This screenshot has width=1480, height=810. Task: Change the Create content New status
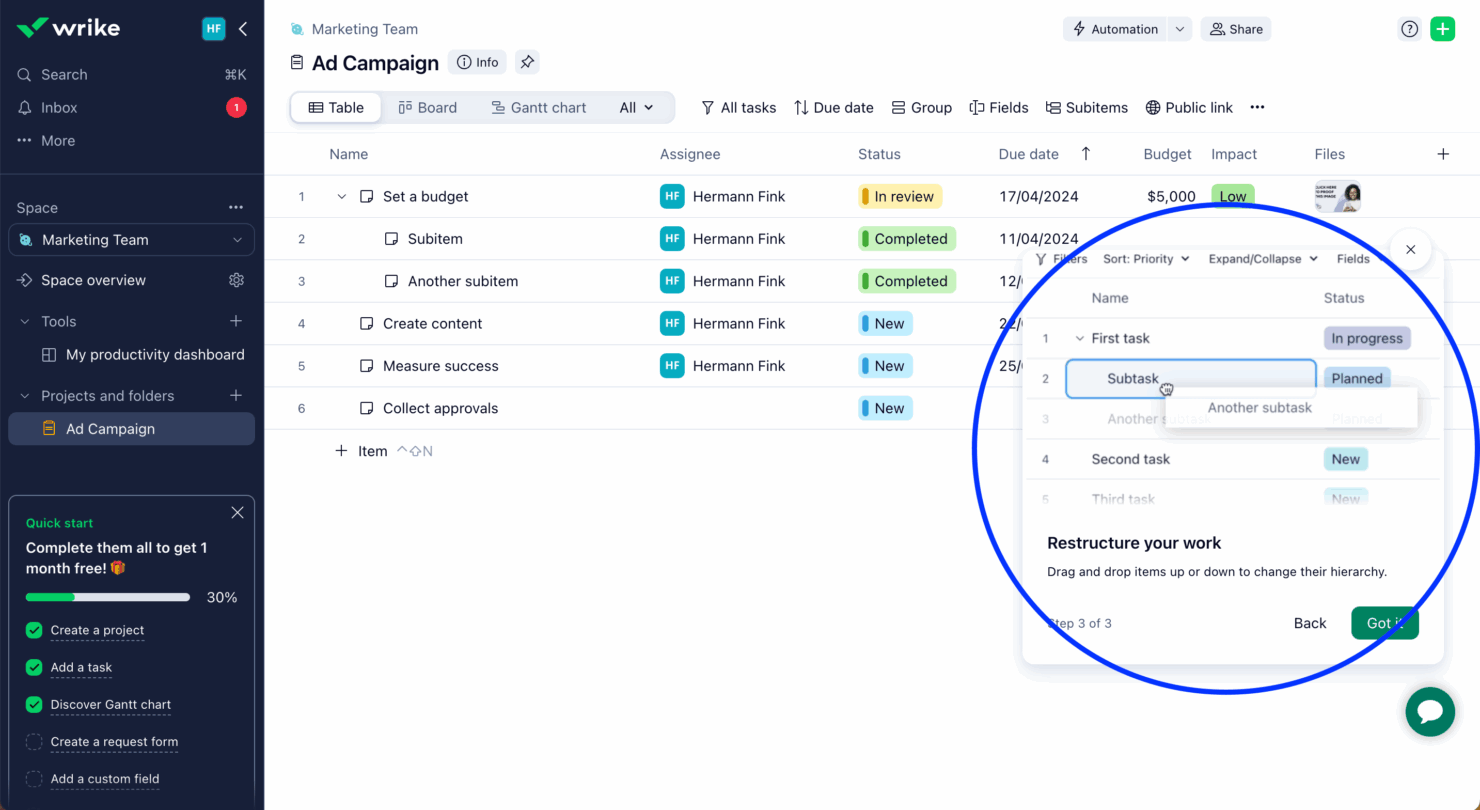point(885,324)
